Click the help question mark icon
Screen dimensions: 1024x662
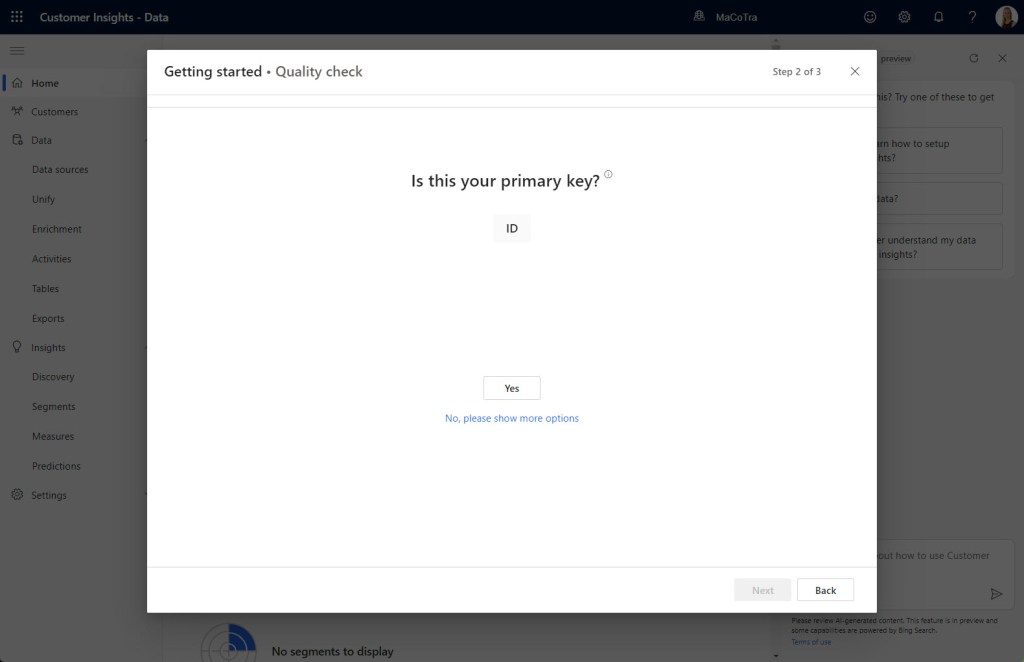click(x=972, y=17)
